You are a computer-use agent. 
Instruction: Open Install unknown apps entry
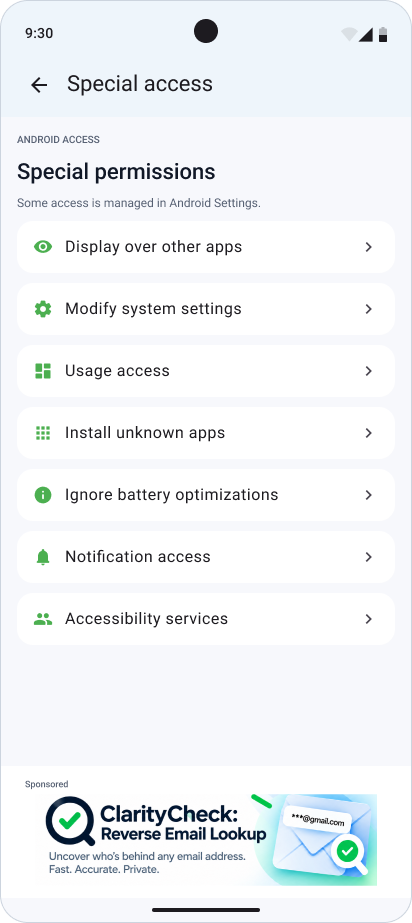click(206, 433)
